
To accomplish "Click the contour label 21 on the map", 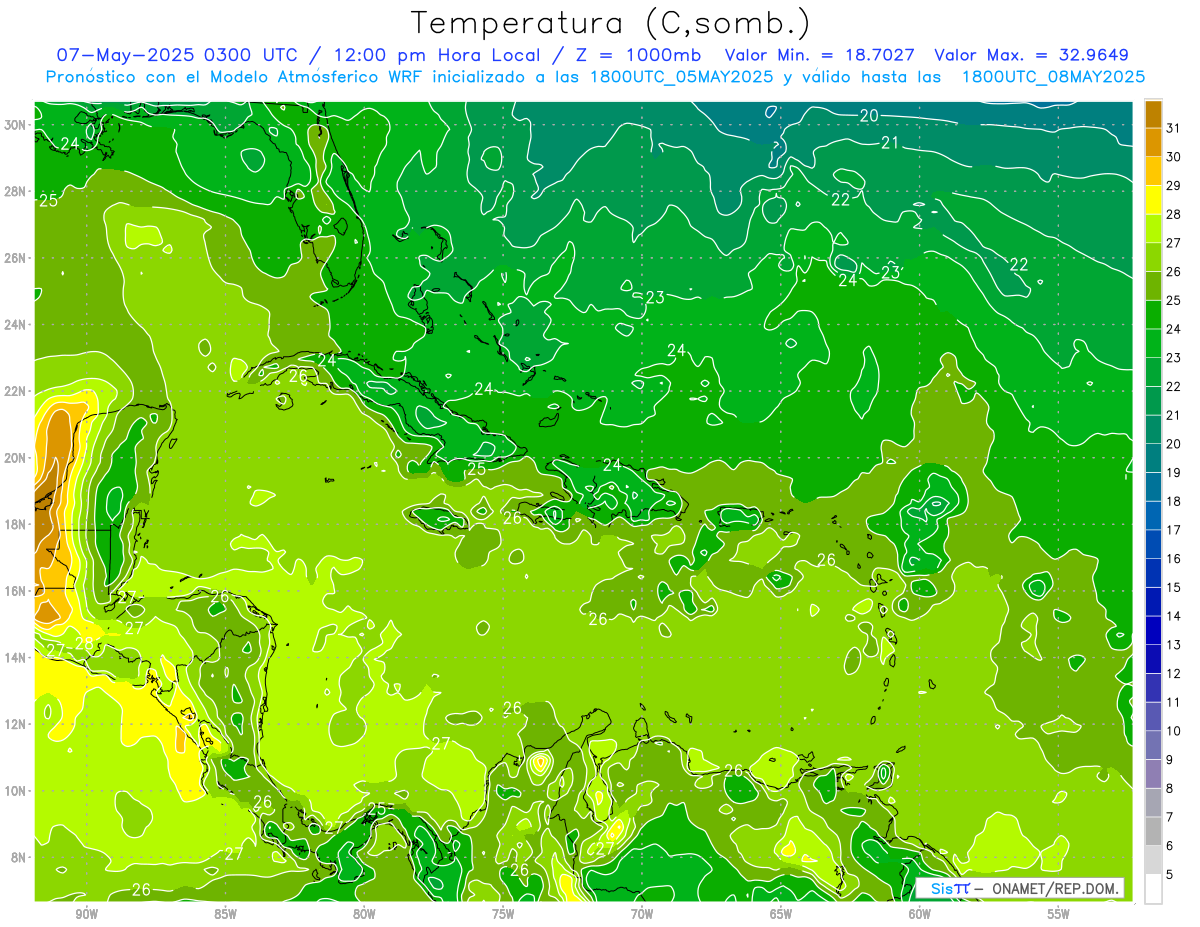I will coord(890,143).
